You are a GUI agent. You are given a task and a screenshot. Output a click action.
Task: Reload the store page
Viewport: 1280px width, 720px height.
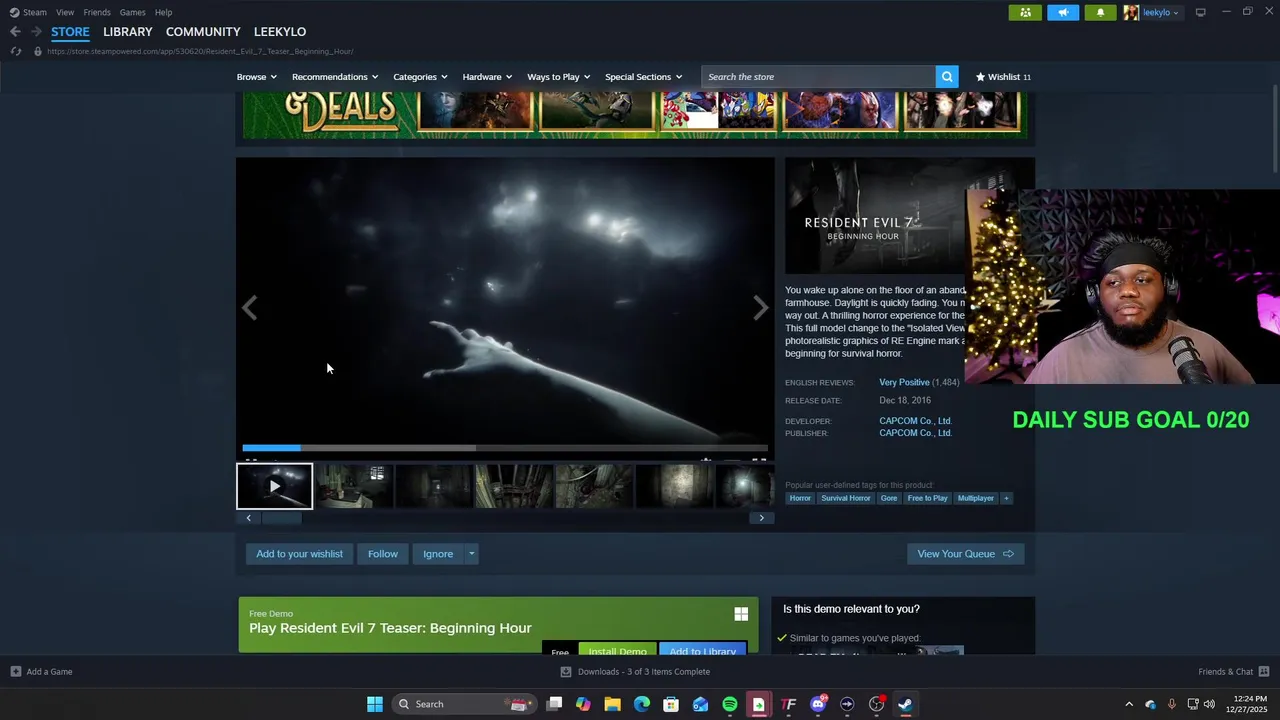point(16,51)
